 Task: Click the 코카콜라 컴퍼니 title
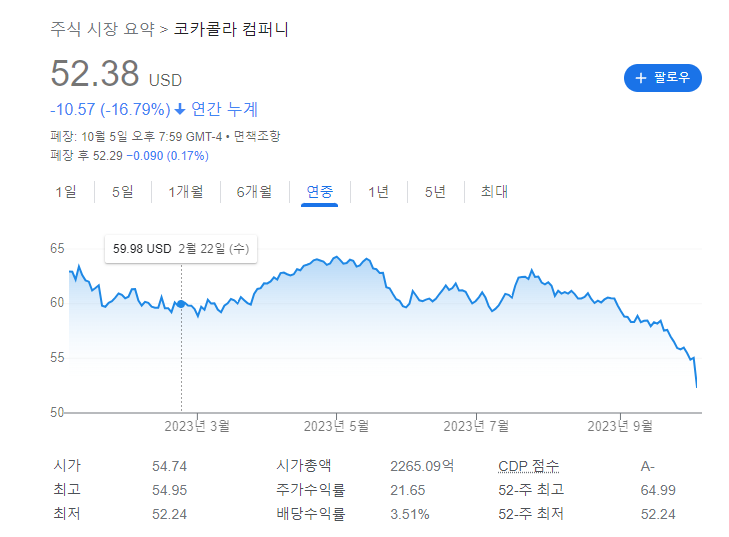pyautogui.click(x=231, y=29)
